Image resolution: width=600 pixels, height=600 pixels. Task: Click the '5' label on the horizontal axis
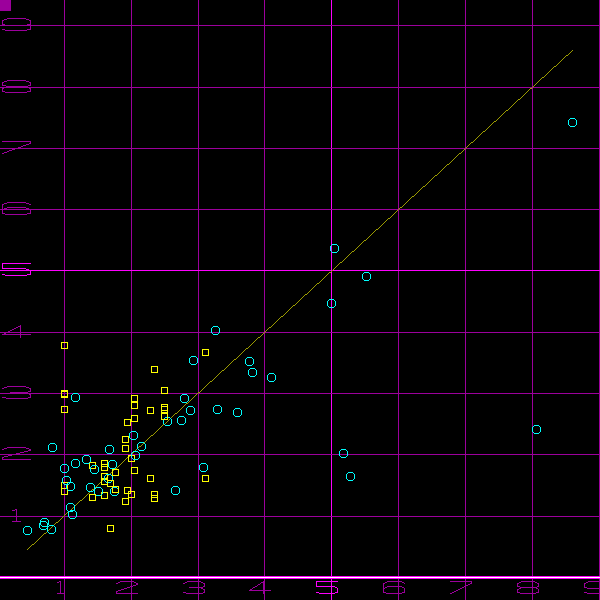[x=328, y=588]
